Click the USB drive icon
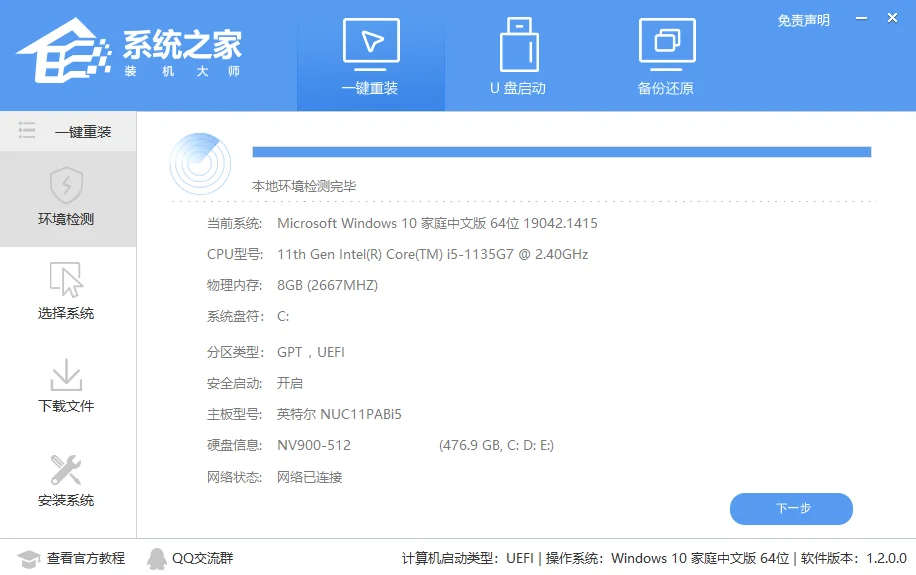This screenshot has height=575, width=916. click(519, 44)
